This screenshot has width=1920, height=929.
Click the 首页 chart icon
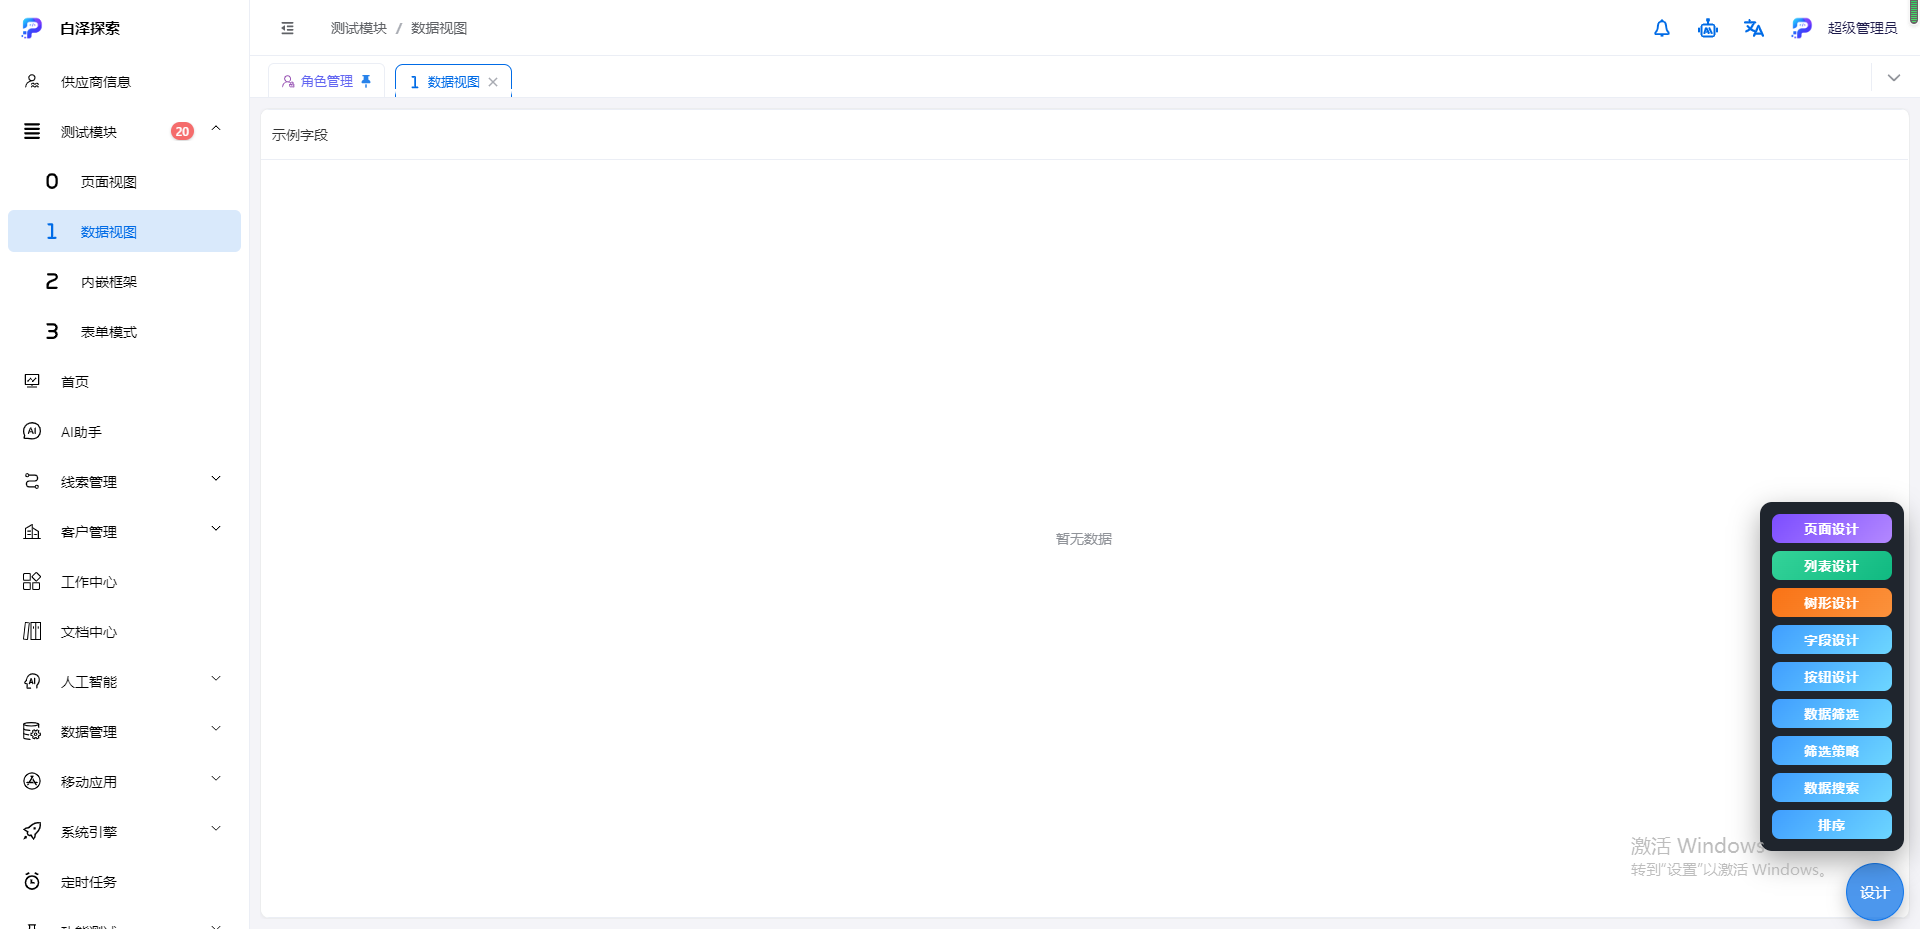click(x=32, y=381)
